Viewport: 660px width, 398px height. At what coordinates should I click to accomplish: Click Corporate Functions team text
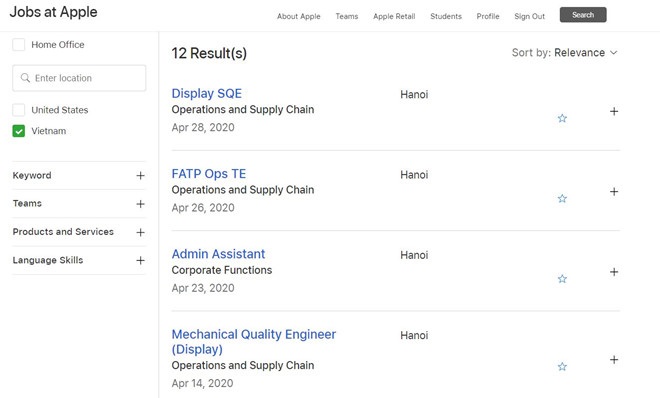[x=222, y=270]
